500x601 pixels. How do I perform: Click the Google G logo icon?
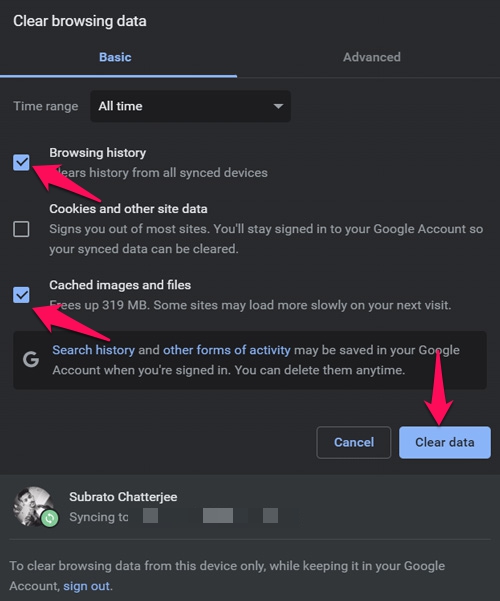click(31, 360)
